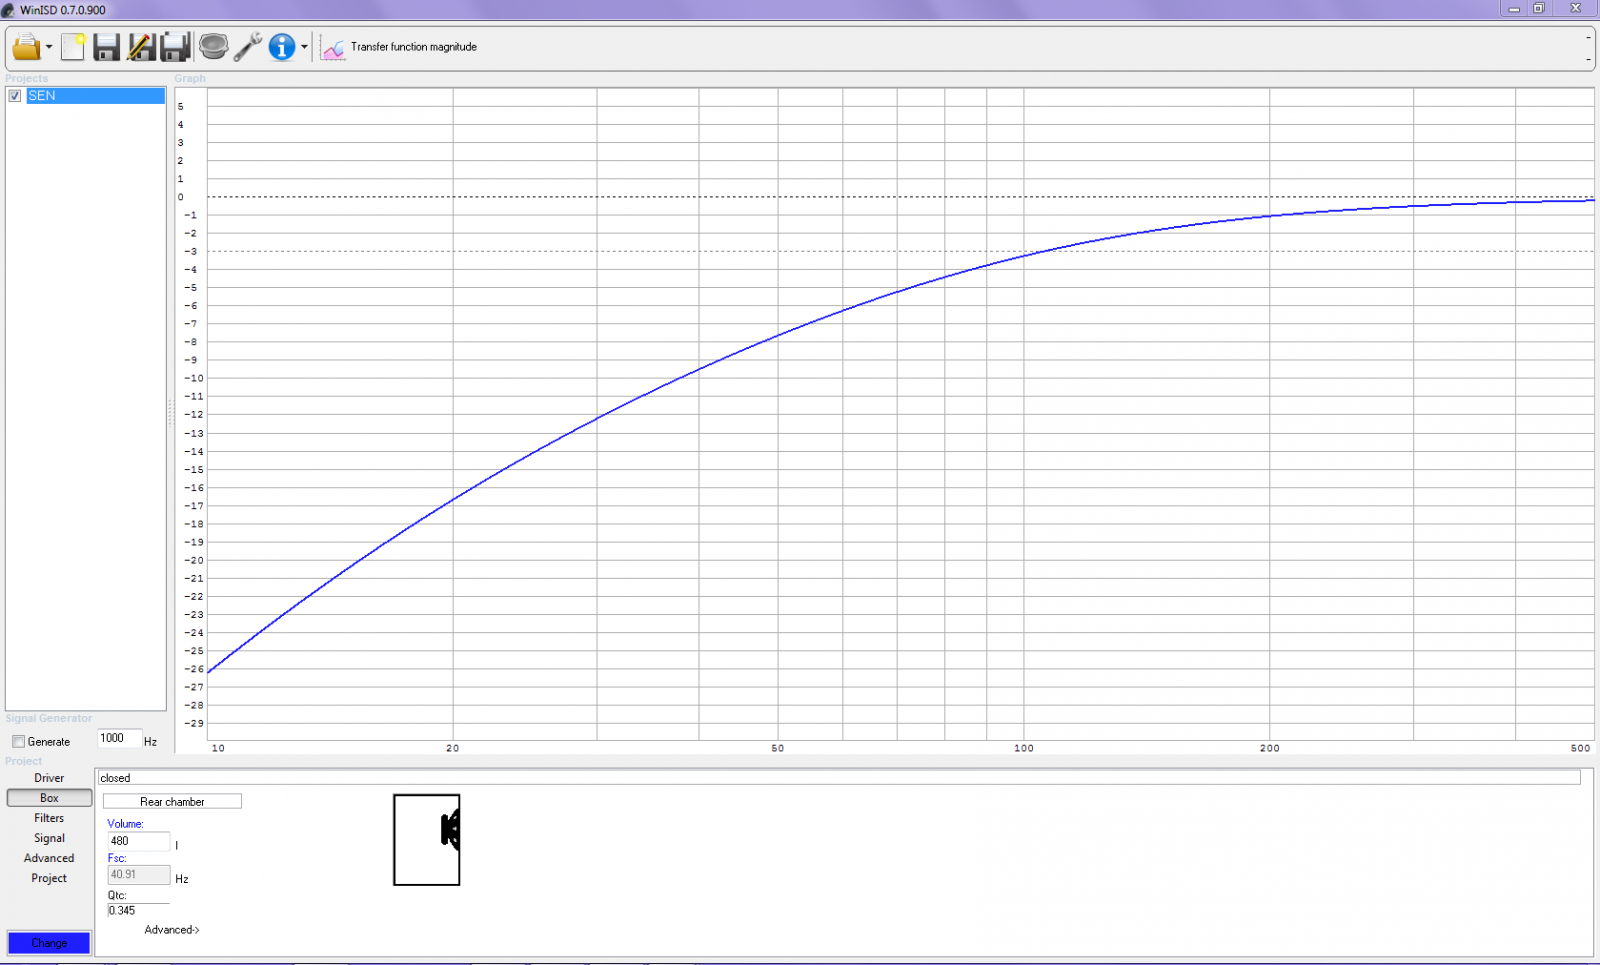Click the blue info icon
Viewport: 1600px width, 965px height.
[x=282, y=47]
